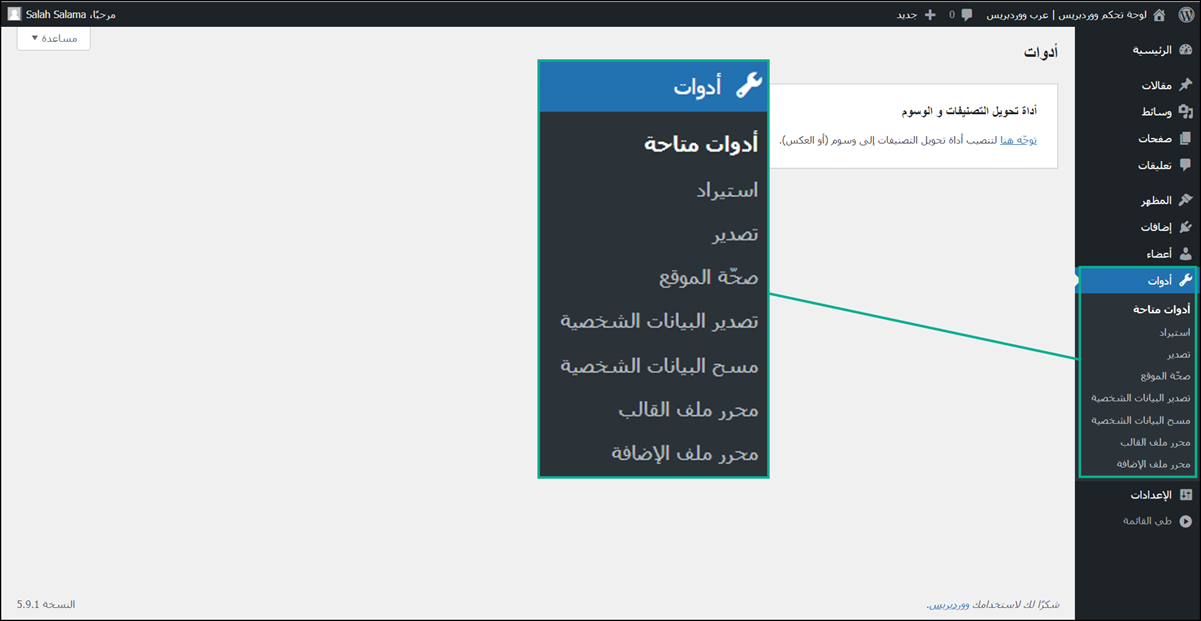Select صحّة الموقع in the small sidebar submenu
Image resolution: width=1201 pixels, height=621 pixels.
pos(1165,376)
